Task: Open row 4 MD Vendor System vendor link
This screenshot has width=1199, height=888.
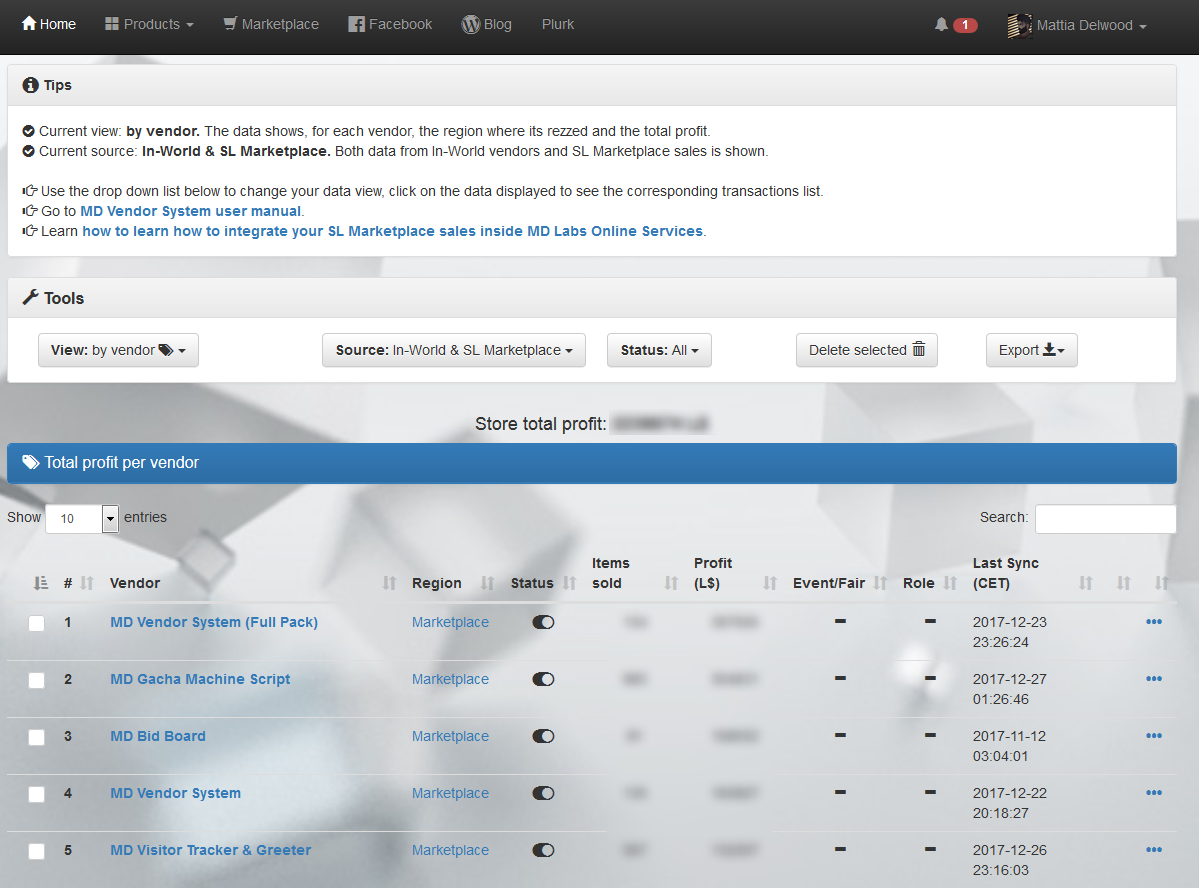Action: click(x=175, y=793)
